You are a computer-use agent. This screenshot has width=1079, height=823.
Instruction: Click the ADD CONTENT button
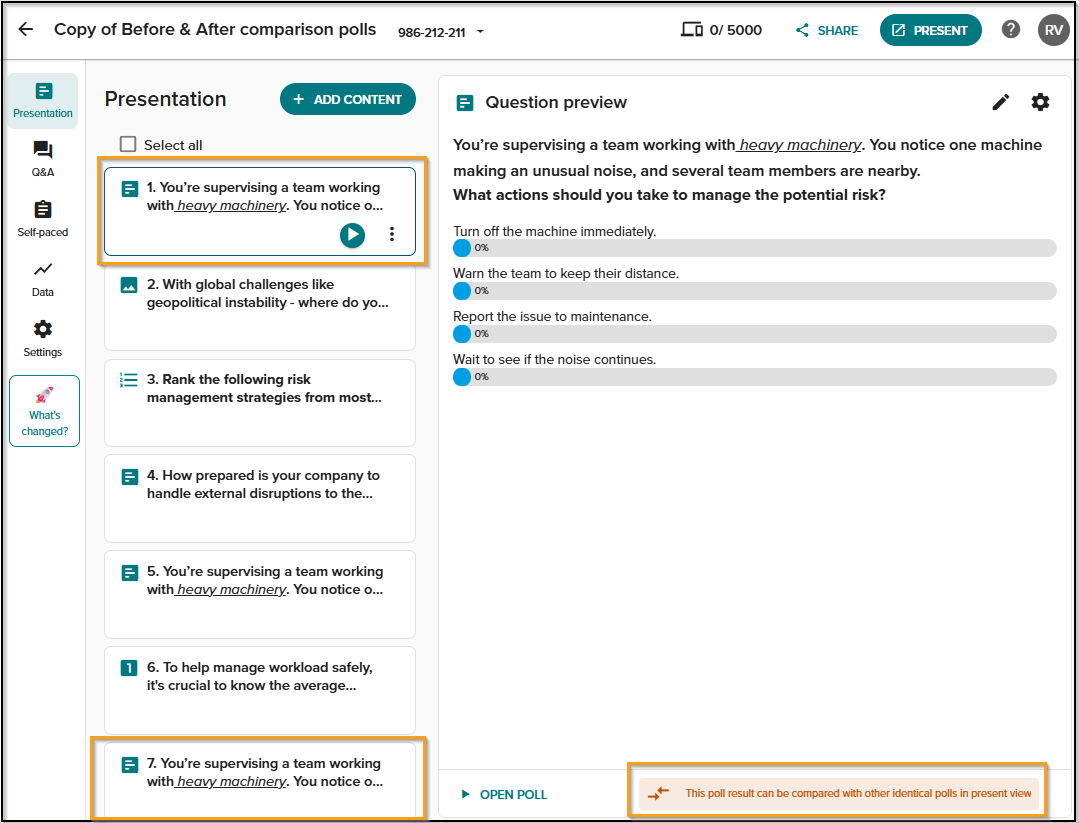point(348,99)
